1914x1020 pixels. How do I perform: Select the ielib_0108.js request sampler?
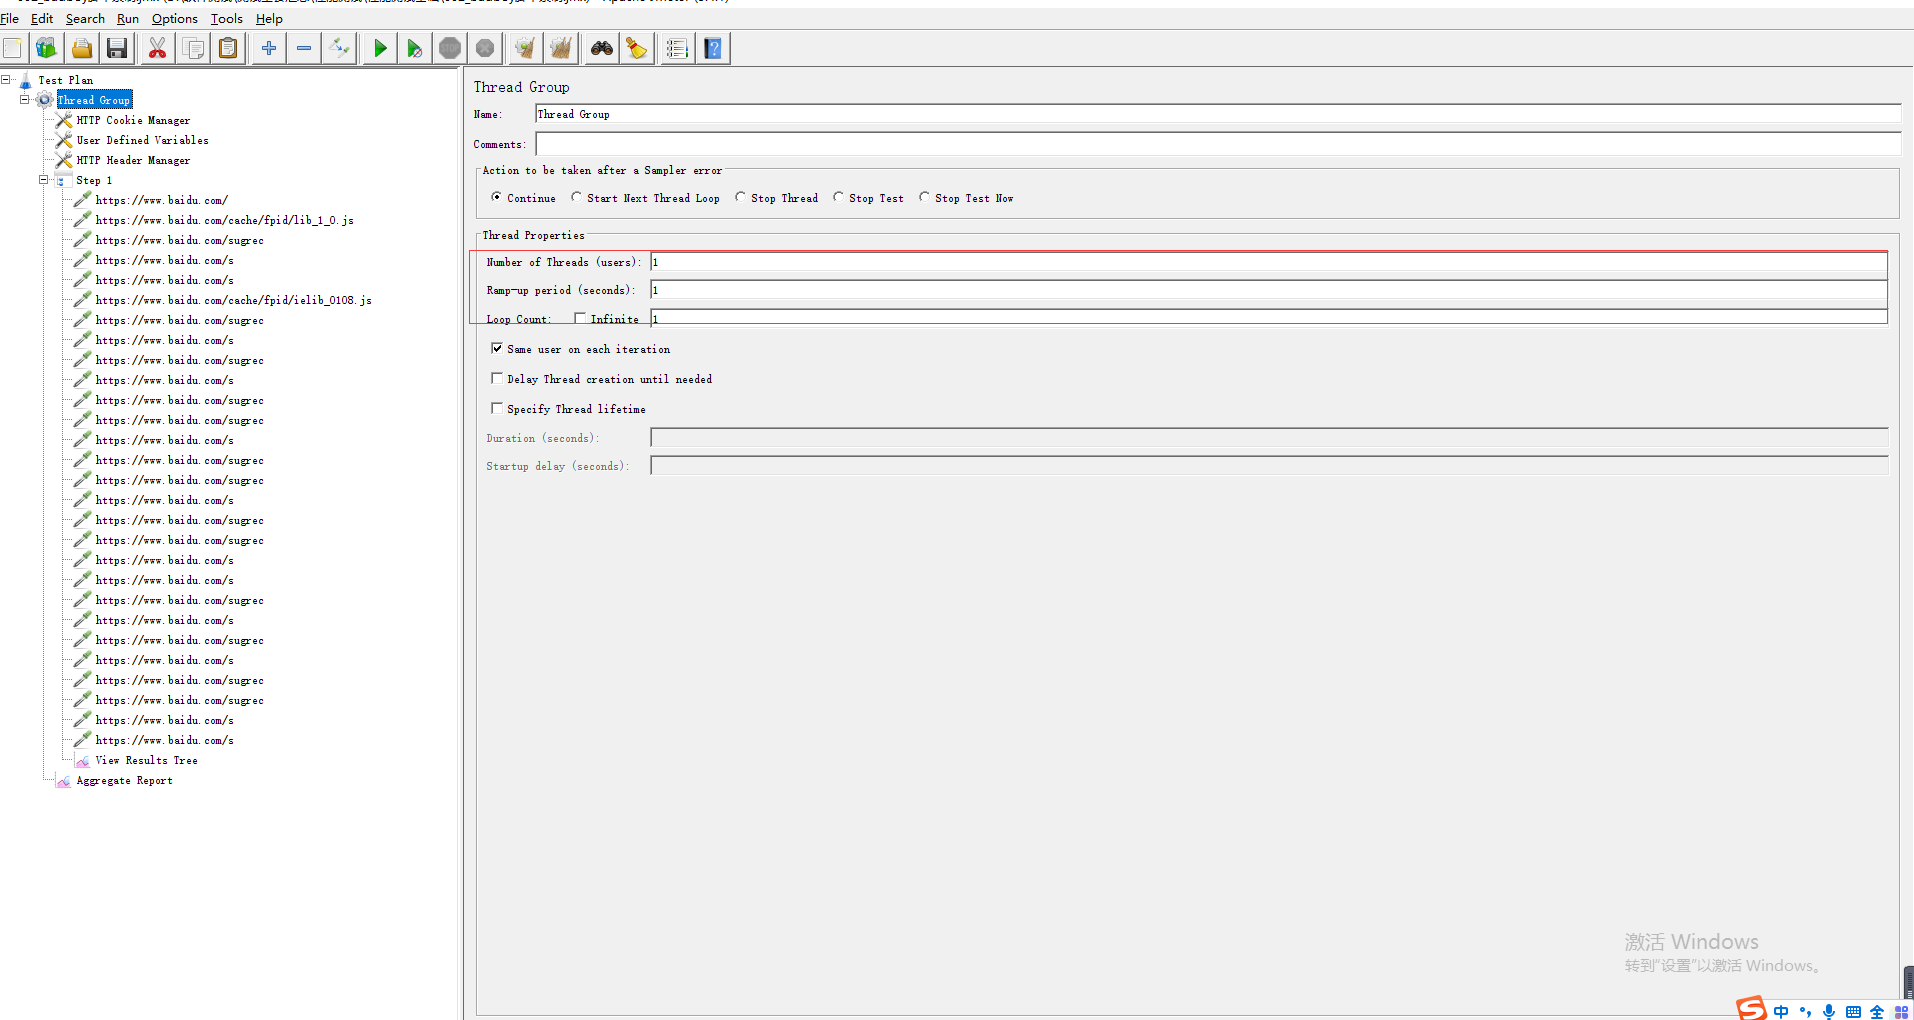pyautogui.click(x=233, y=300)
